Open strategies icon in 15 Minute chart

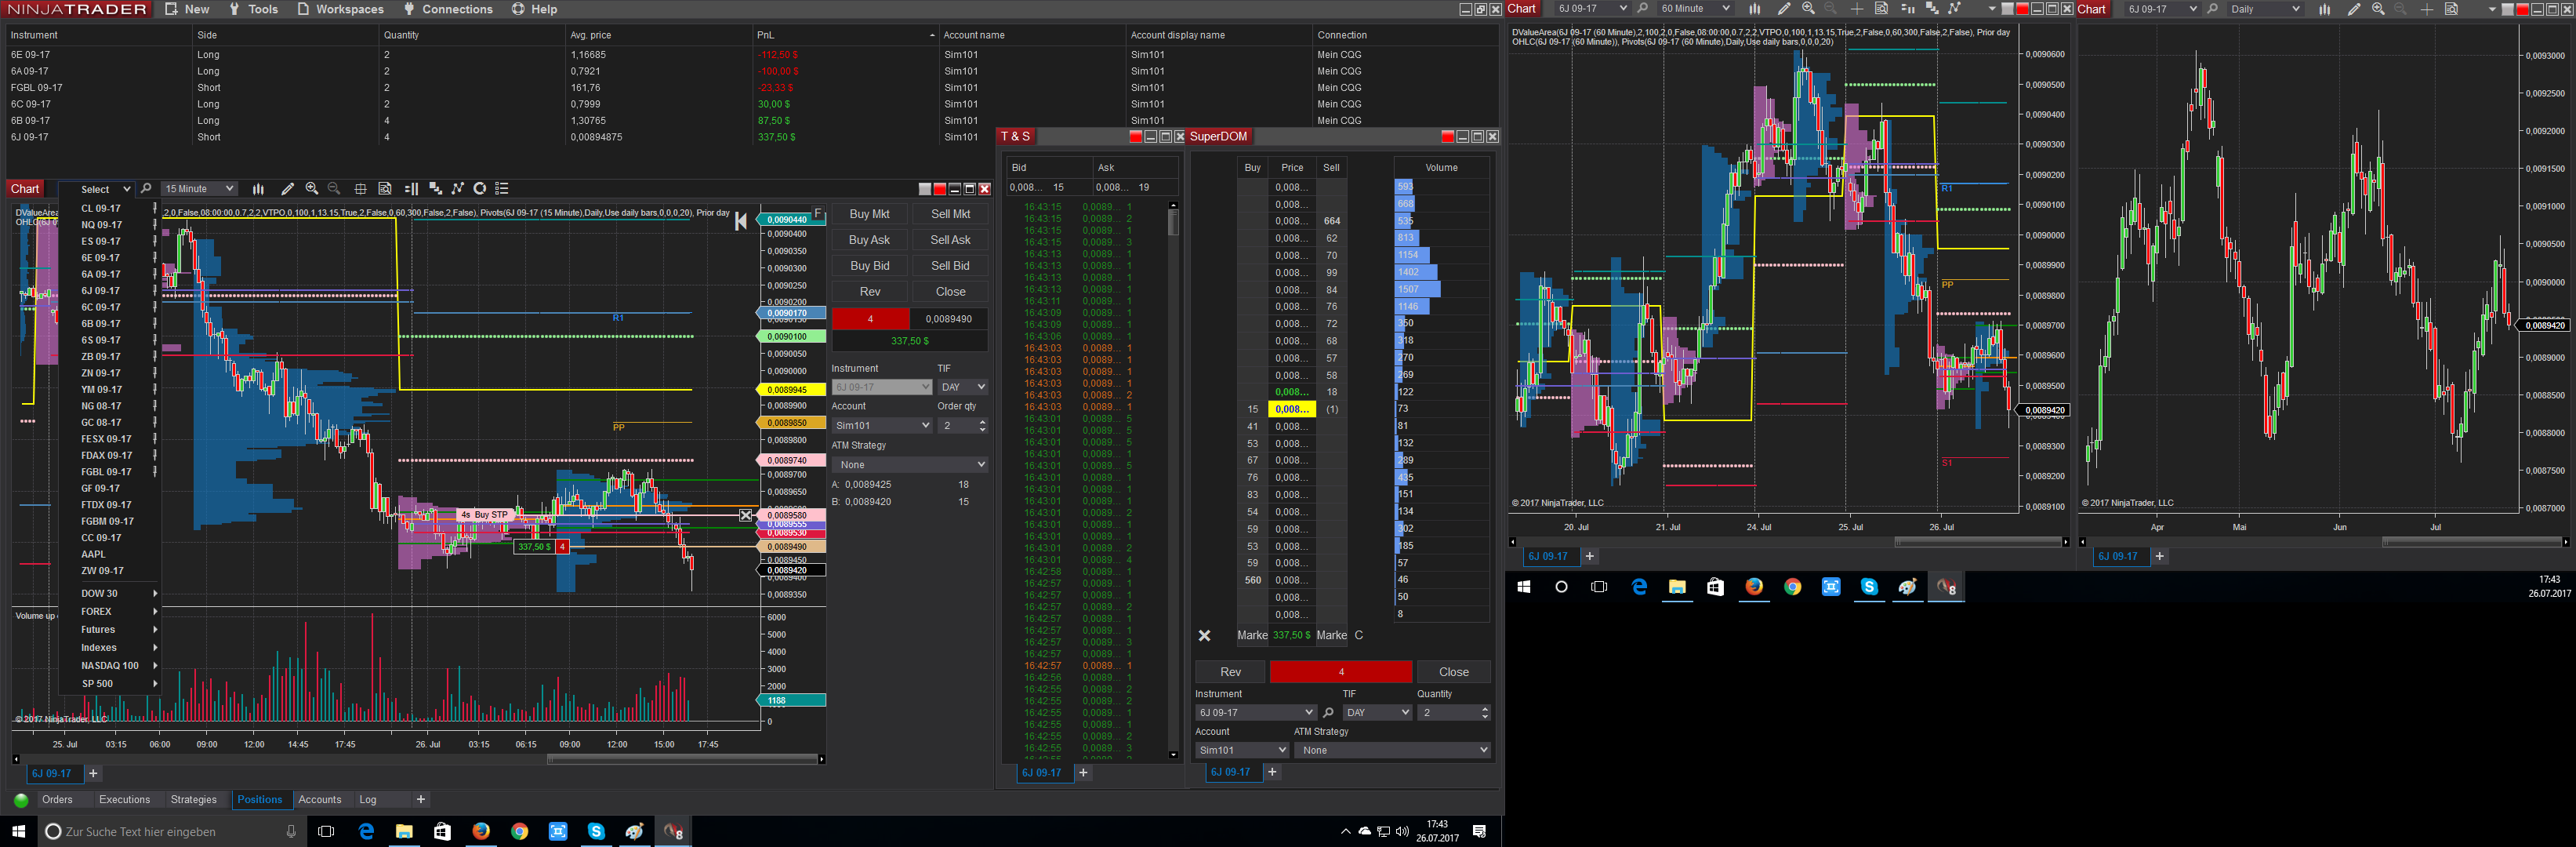point(458,188)
